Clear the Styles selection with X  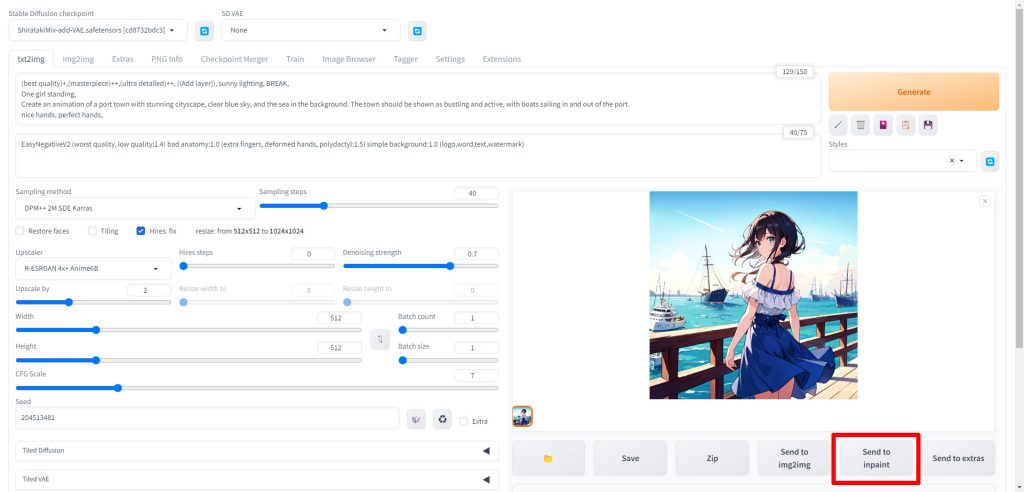(x=952, y=161)
